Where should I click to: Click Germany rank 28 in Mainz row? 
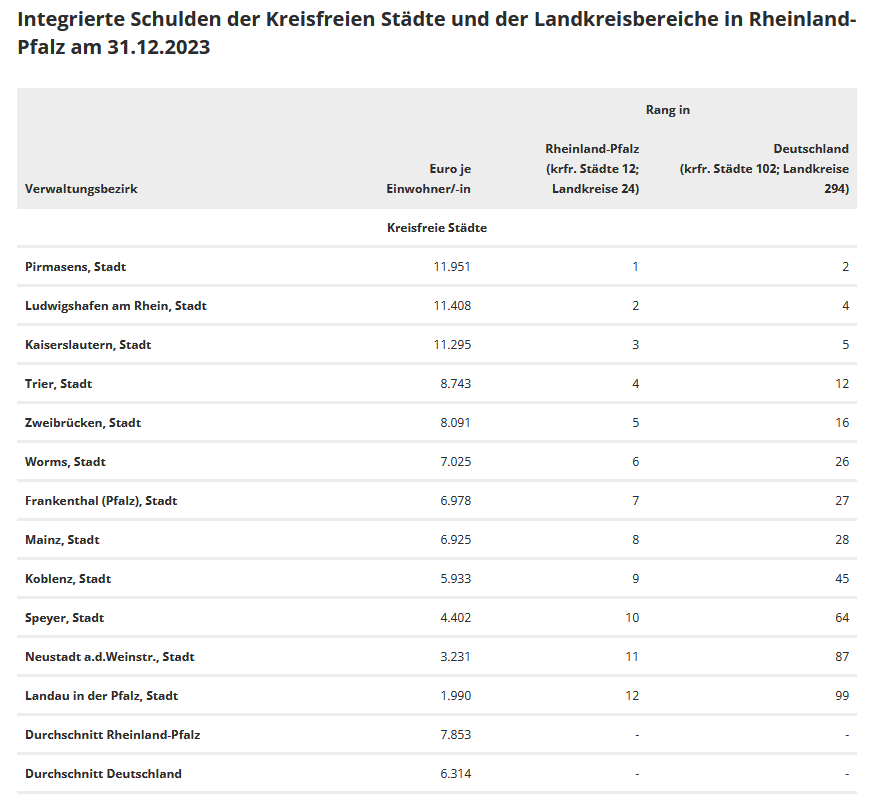click(842, 540)
